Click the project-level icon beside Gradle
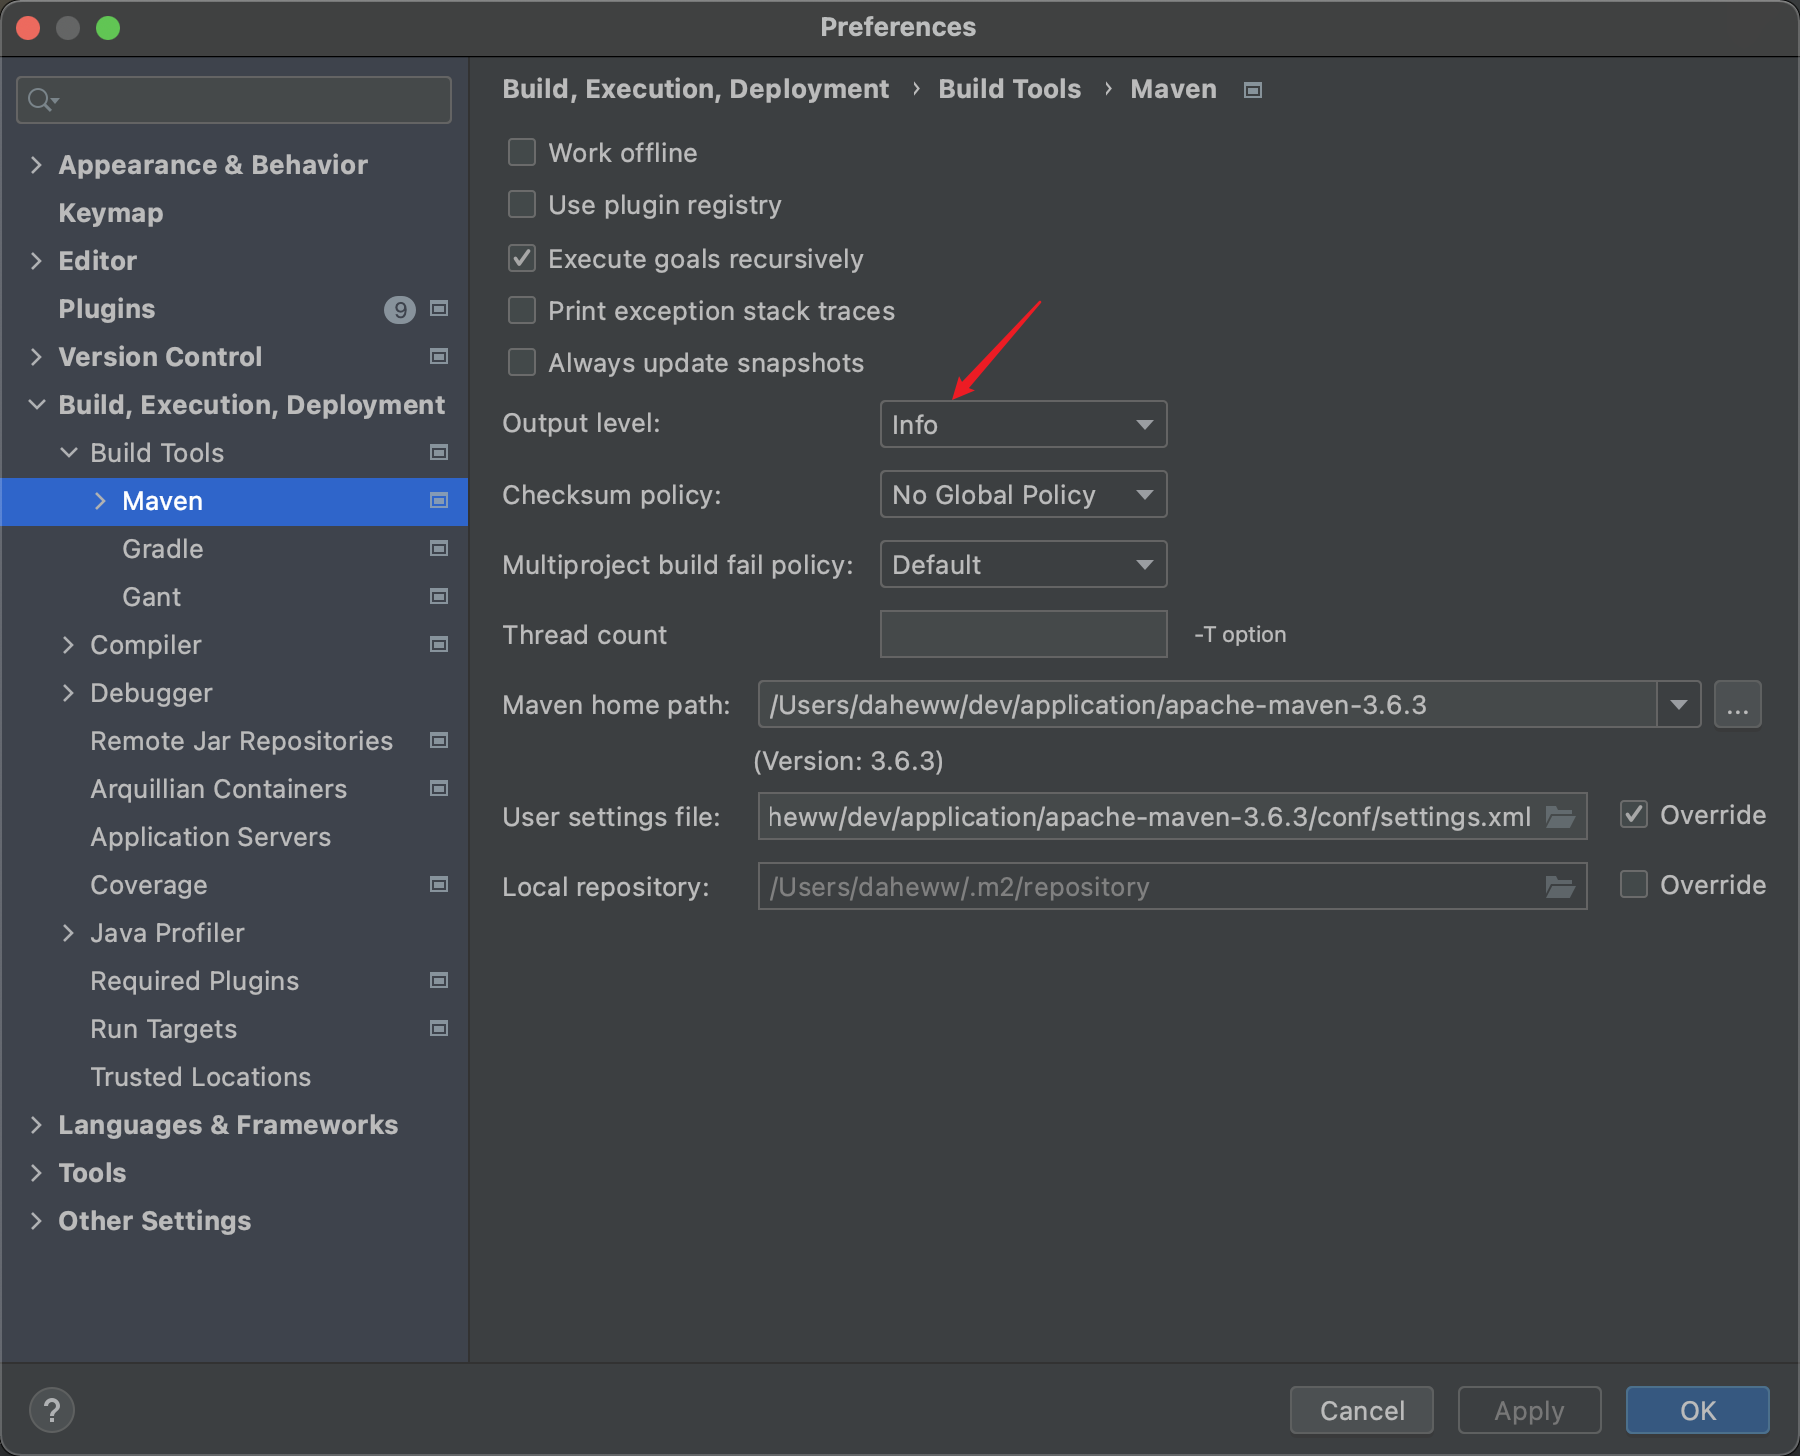This screenshot has height=1456, width=1800. [x=438, y=549]
